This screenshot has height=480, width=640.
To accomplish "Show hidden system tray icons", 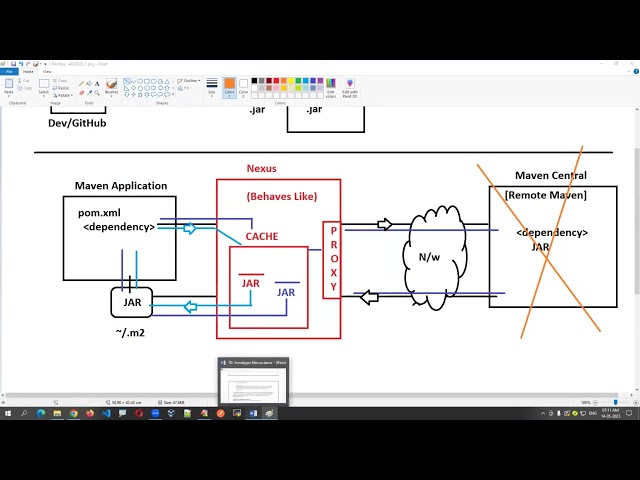I will click(x=543, y=413).
